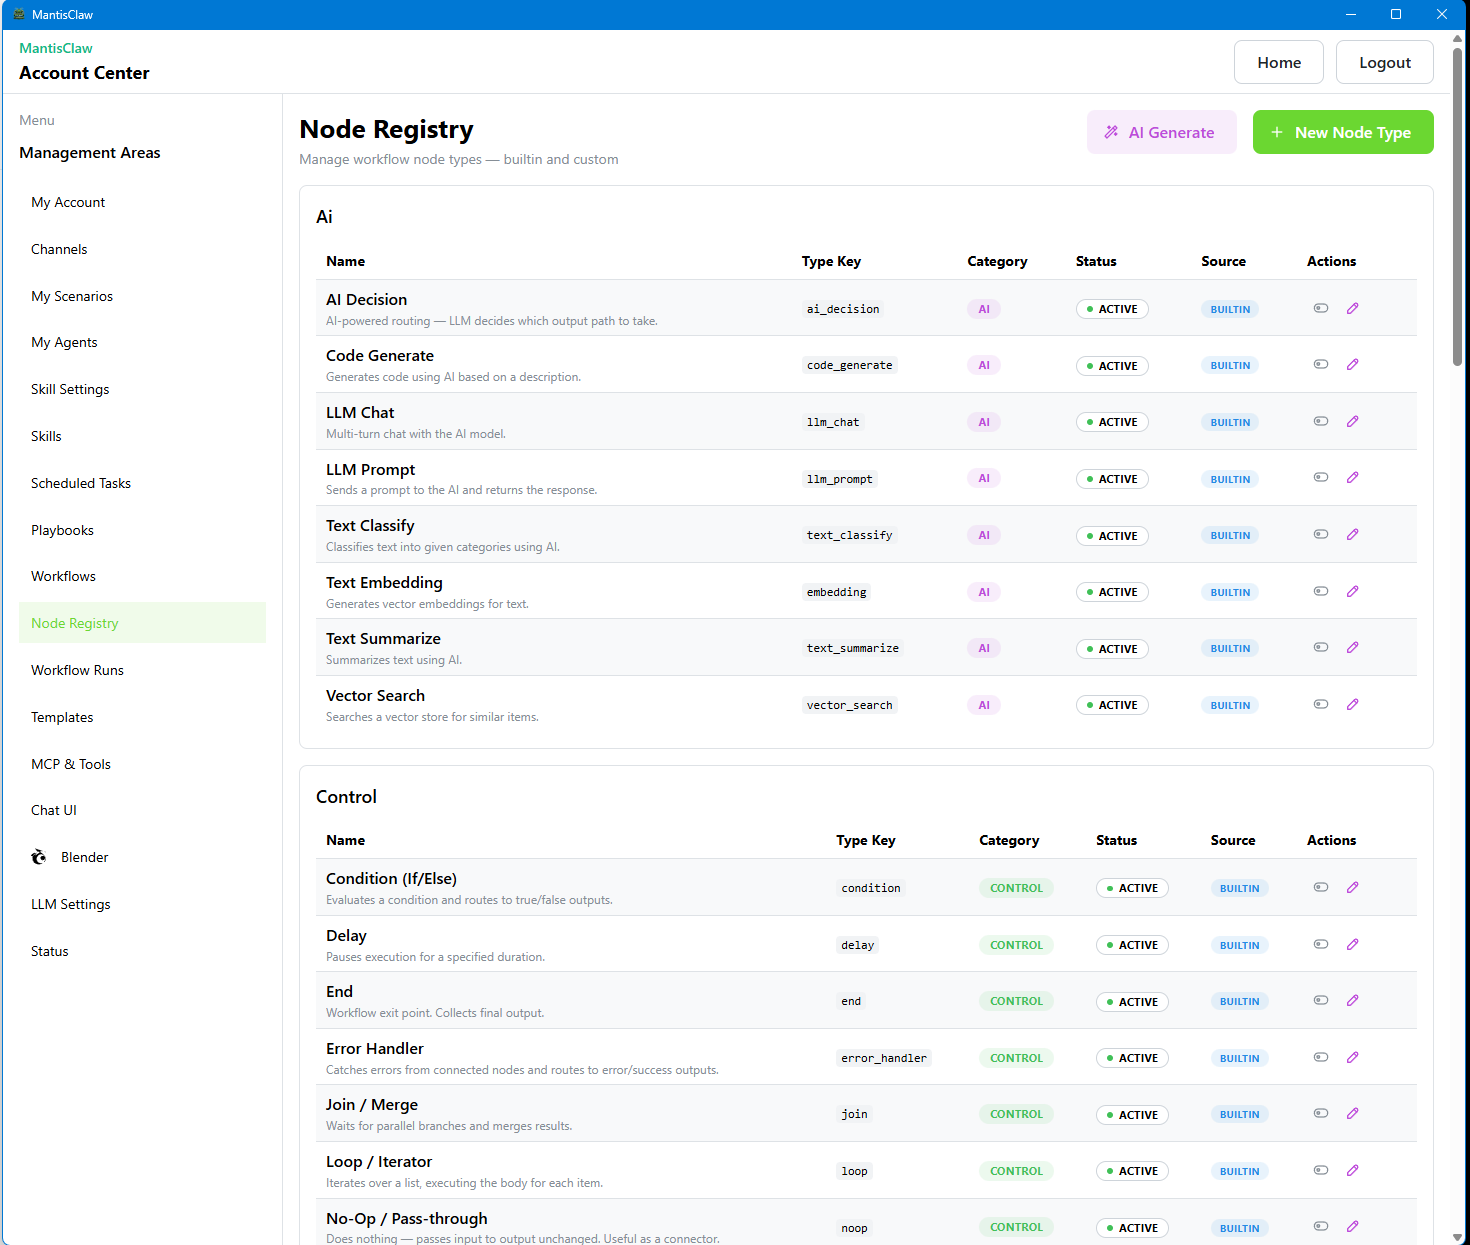Toggle the switch for LLM Prompt node
Viewport: 1470px width, 1245px height.
pos(1321,477)
